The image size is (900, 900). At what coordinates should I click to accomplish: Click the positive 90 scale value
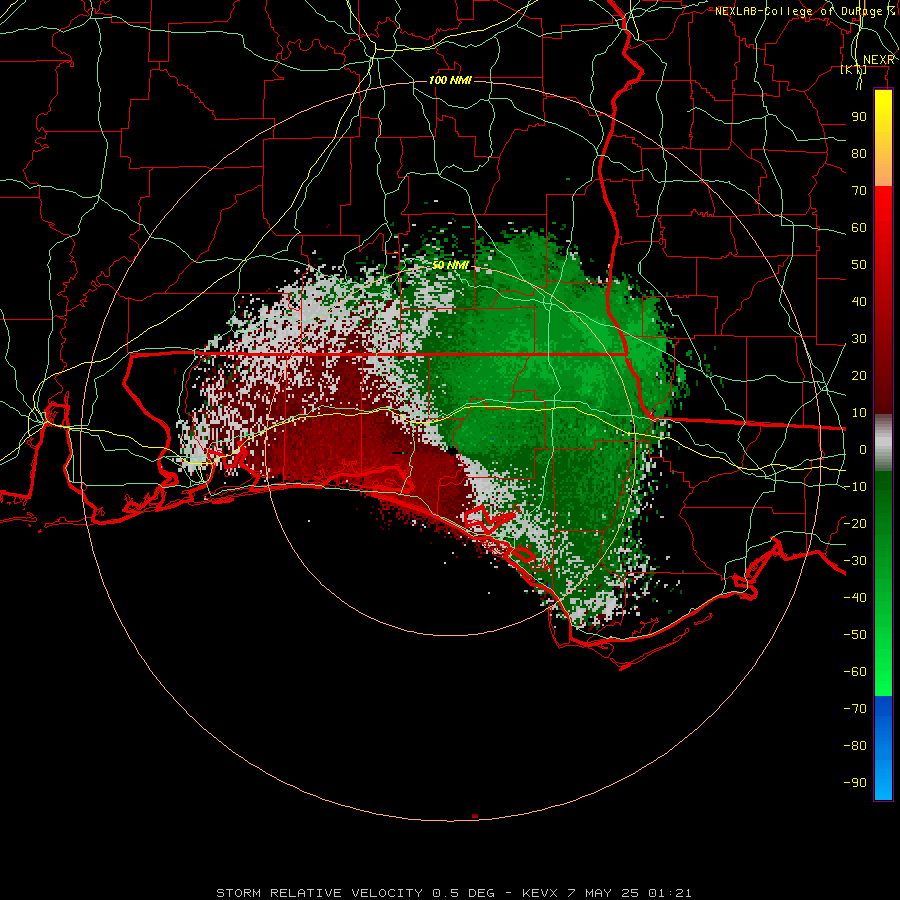pos(859,117)
